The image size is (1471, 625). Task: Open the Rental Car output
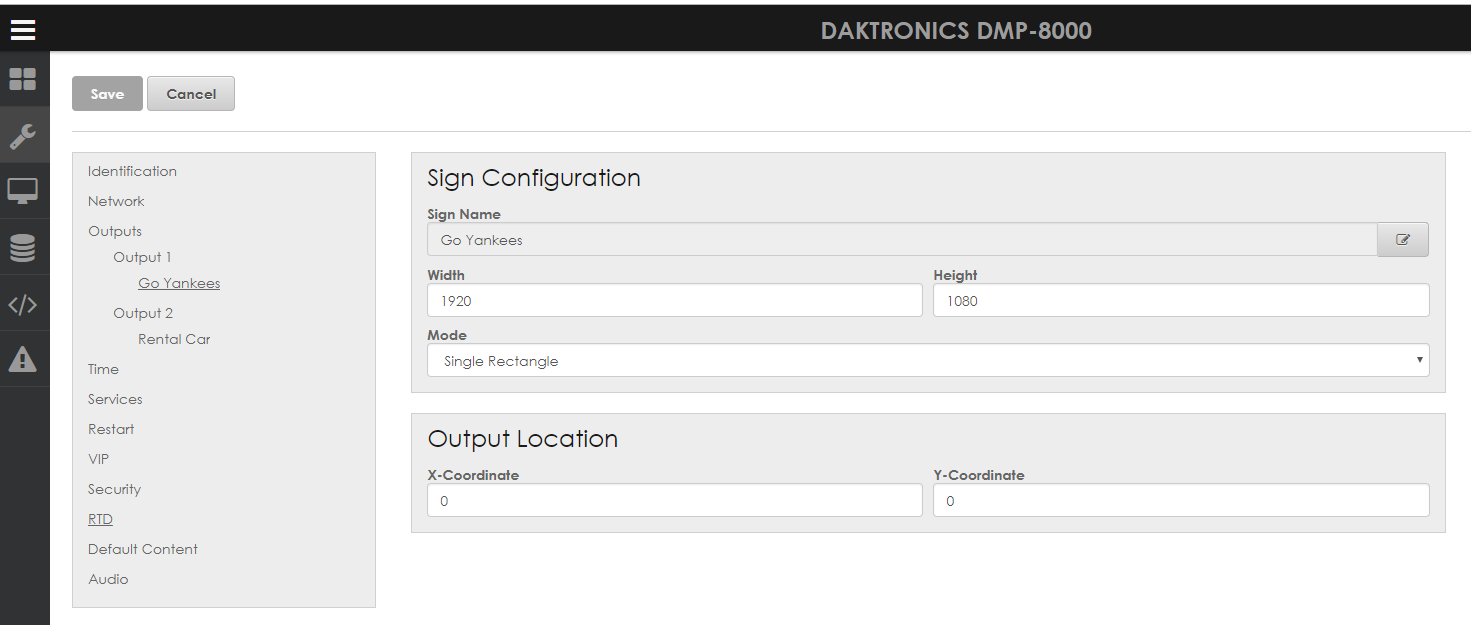(x=174, y=338)
